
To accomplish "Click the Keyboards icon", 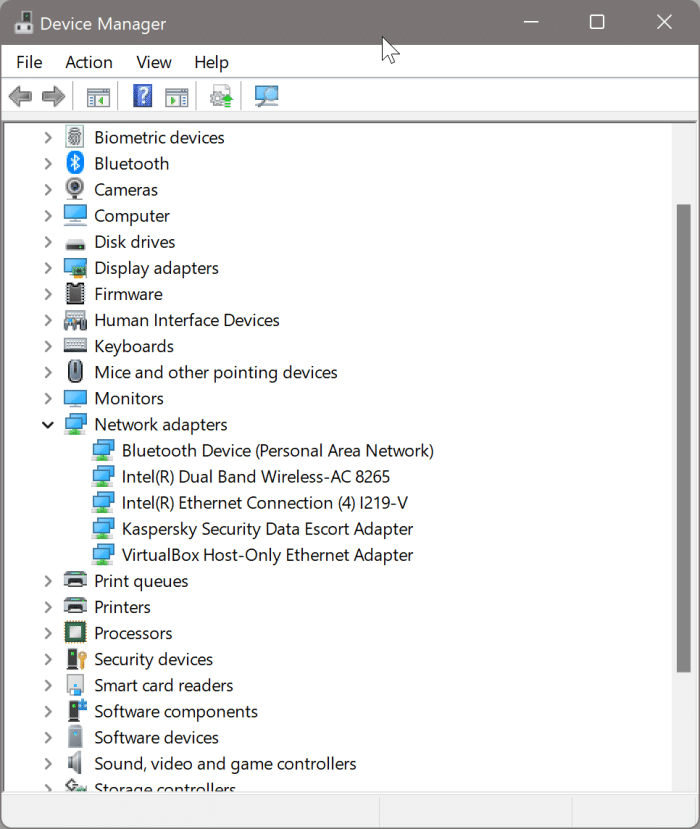I will [x=75, y=346].
